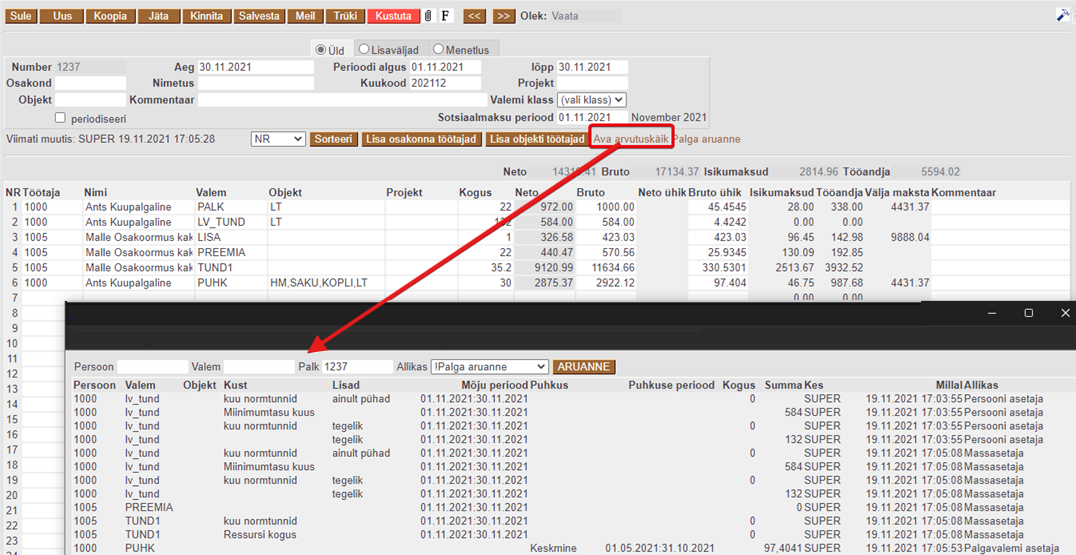Viewport: 1076px width, 555px height.
Task: Enable the periodiseeri checkbox
Action: [x=60, y=118]
